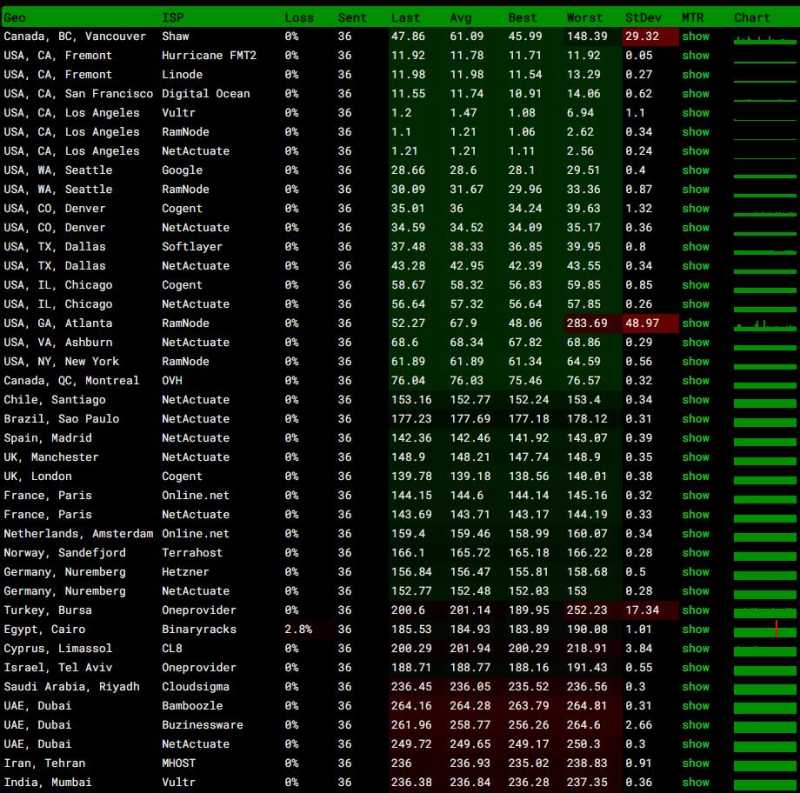Show MTR for Cogent Denver row
The width and height of the screenshot is (800, 793).
click(x=695, y=209)
